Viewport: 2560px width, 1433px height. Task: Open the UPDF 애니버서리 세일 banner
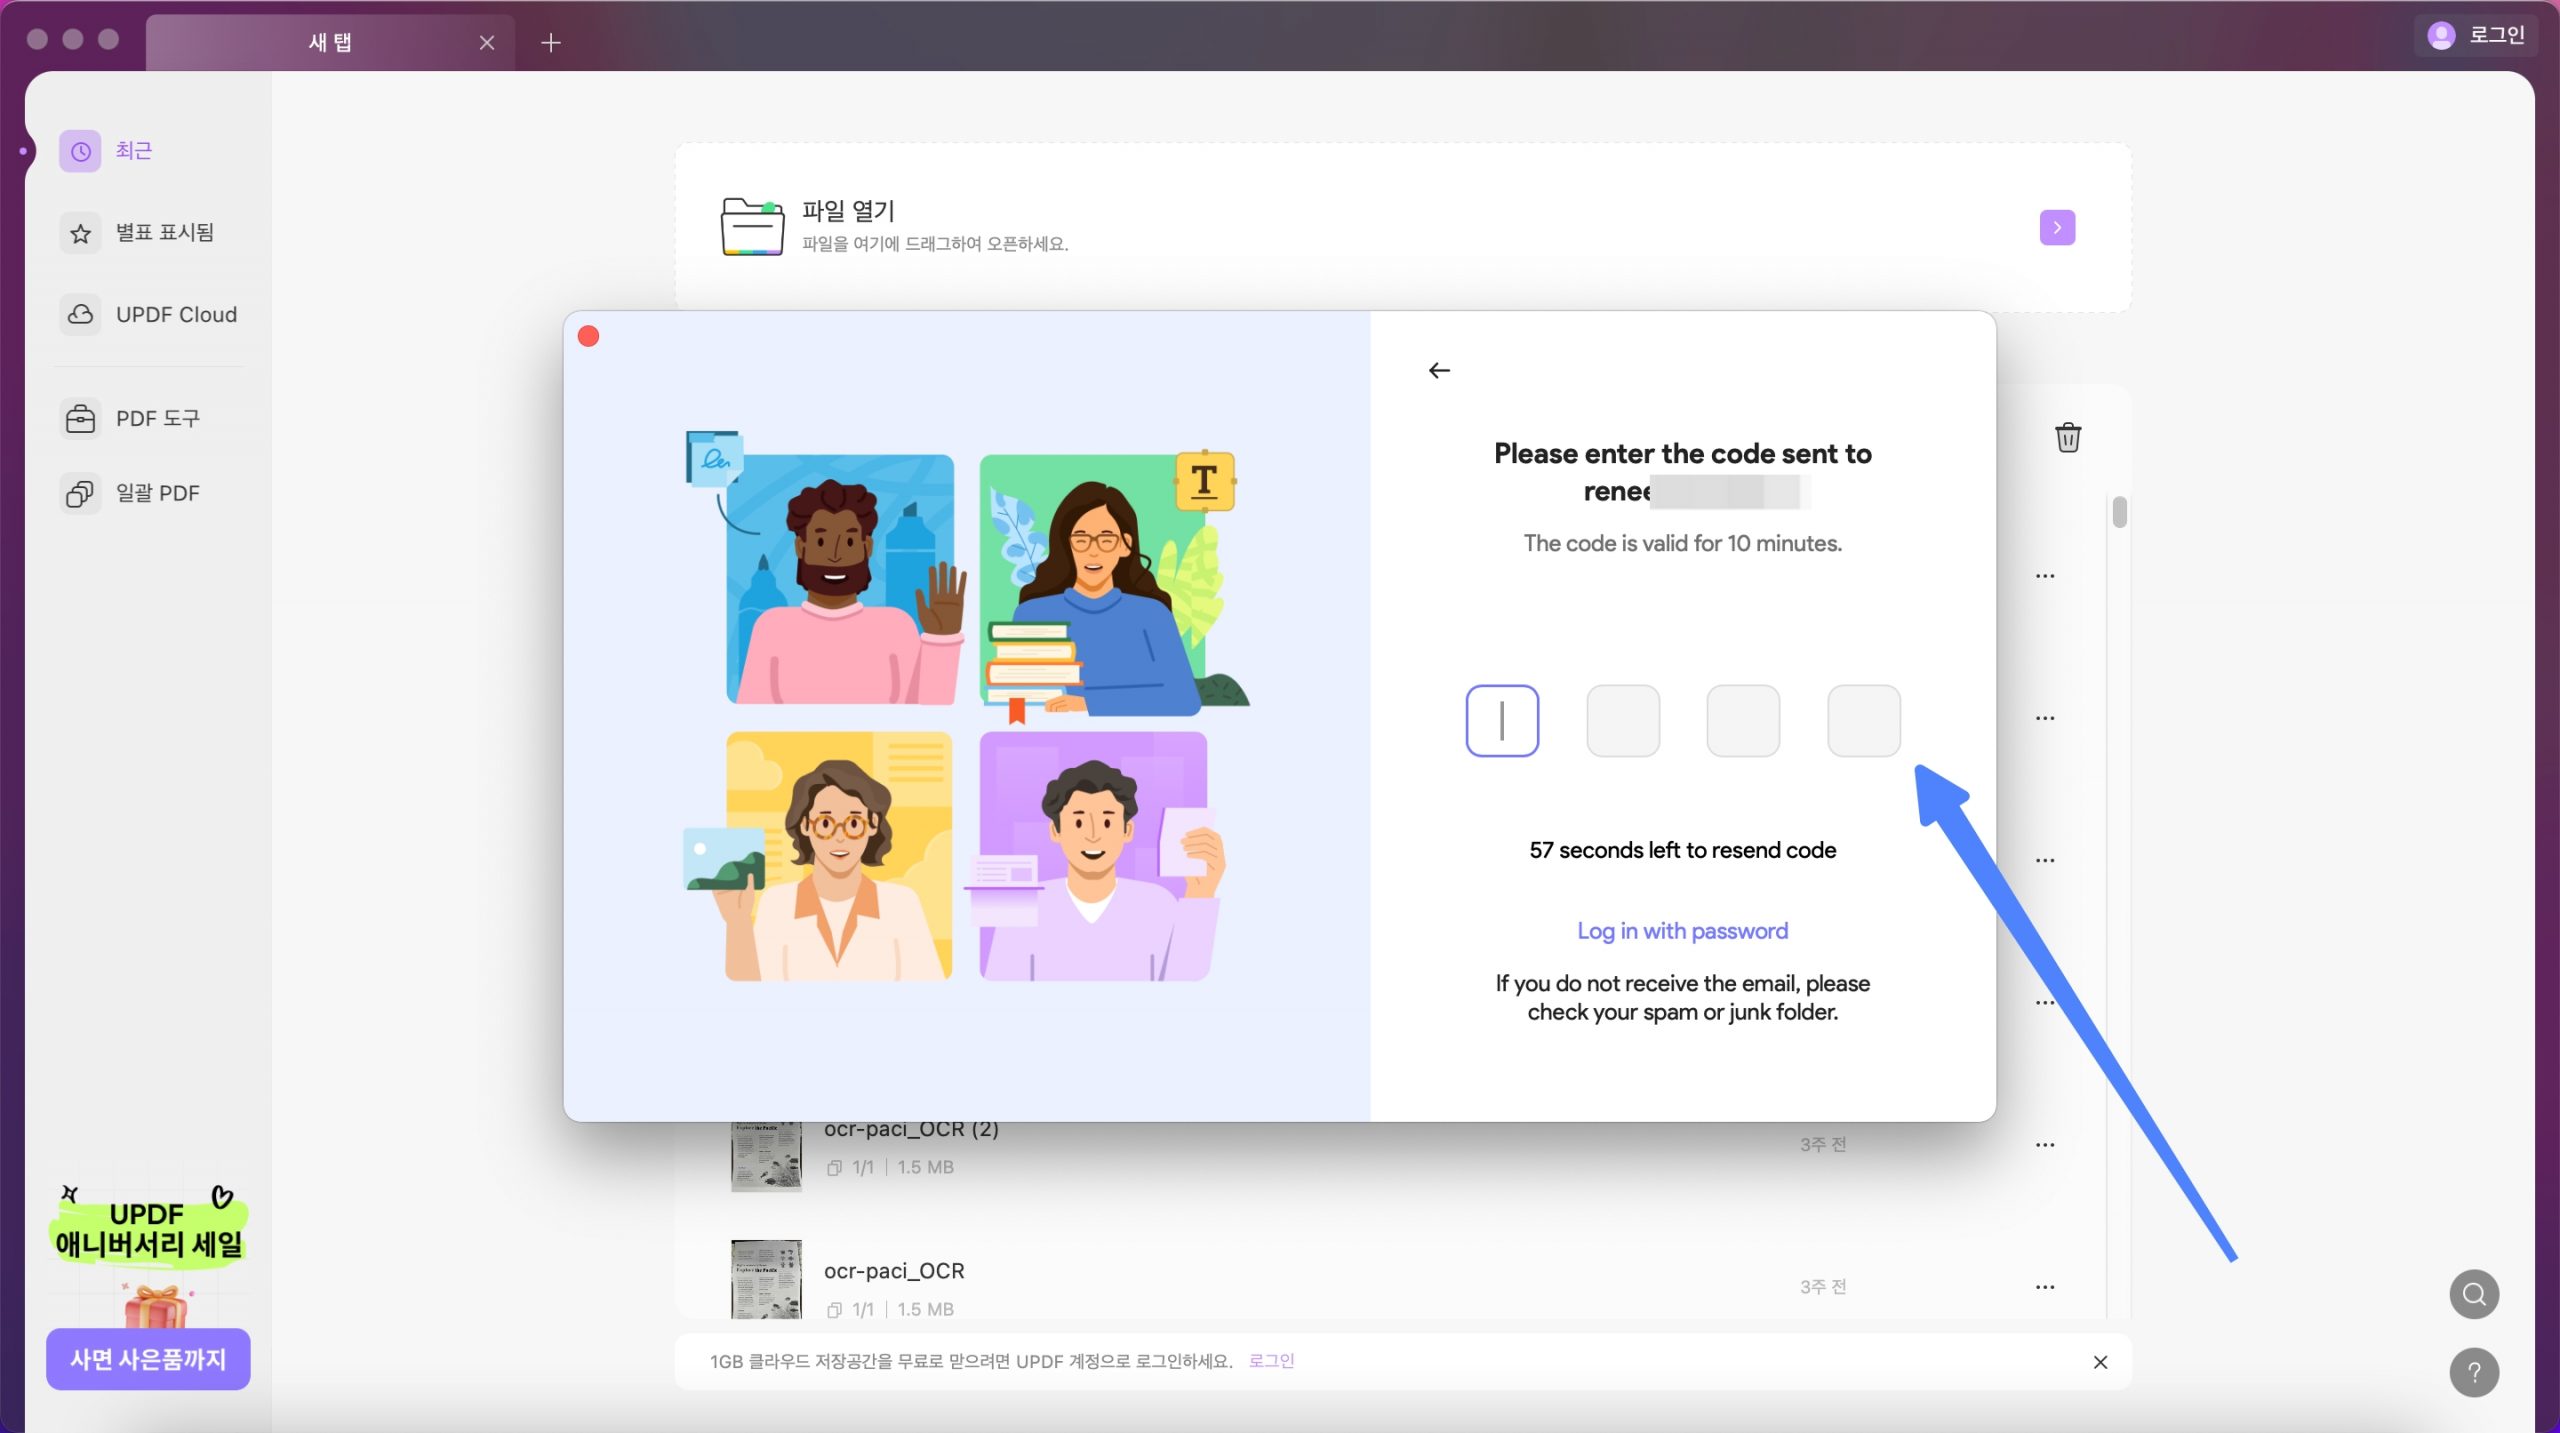point(148,1229)
